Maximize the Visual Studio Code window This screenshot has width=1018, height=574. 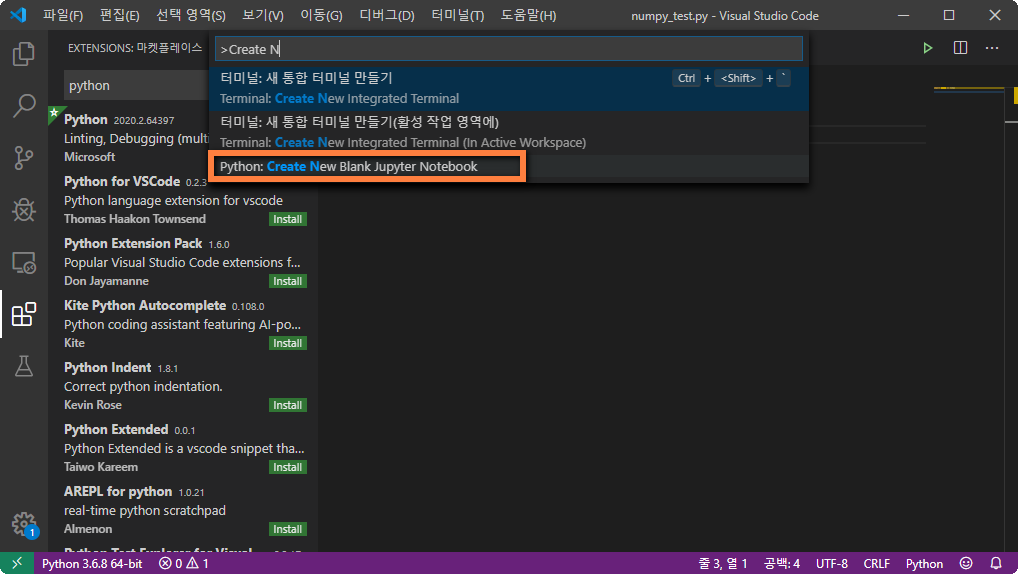(x=949, y=15)
